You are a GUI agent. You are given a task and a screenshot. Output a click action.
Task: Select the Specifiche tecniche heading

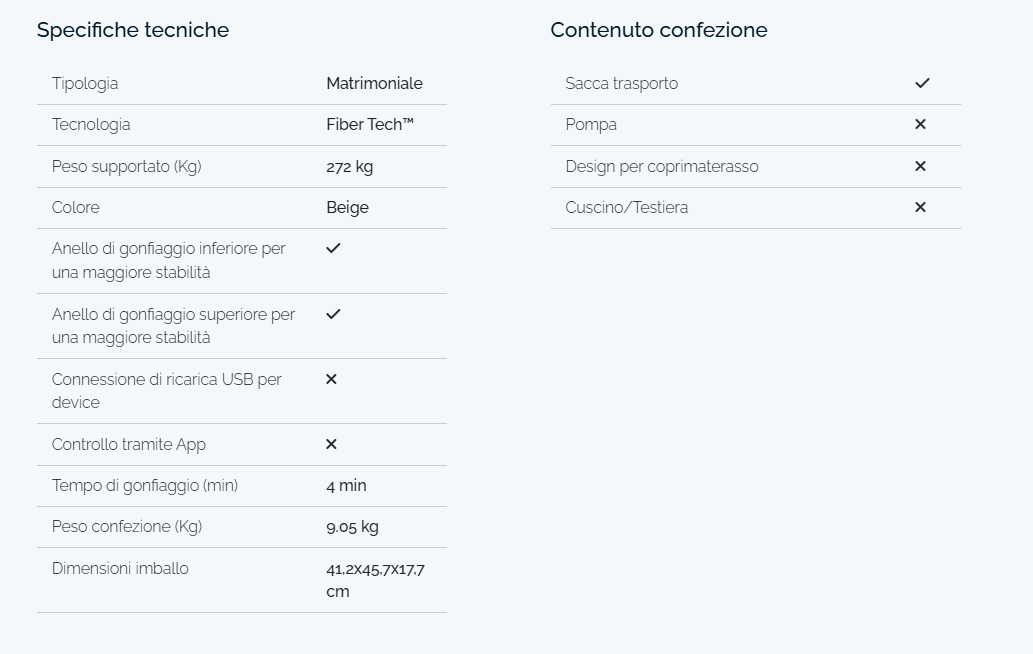133,30
